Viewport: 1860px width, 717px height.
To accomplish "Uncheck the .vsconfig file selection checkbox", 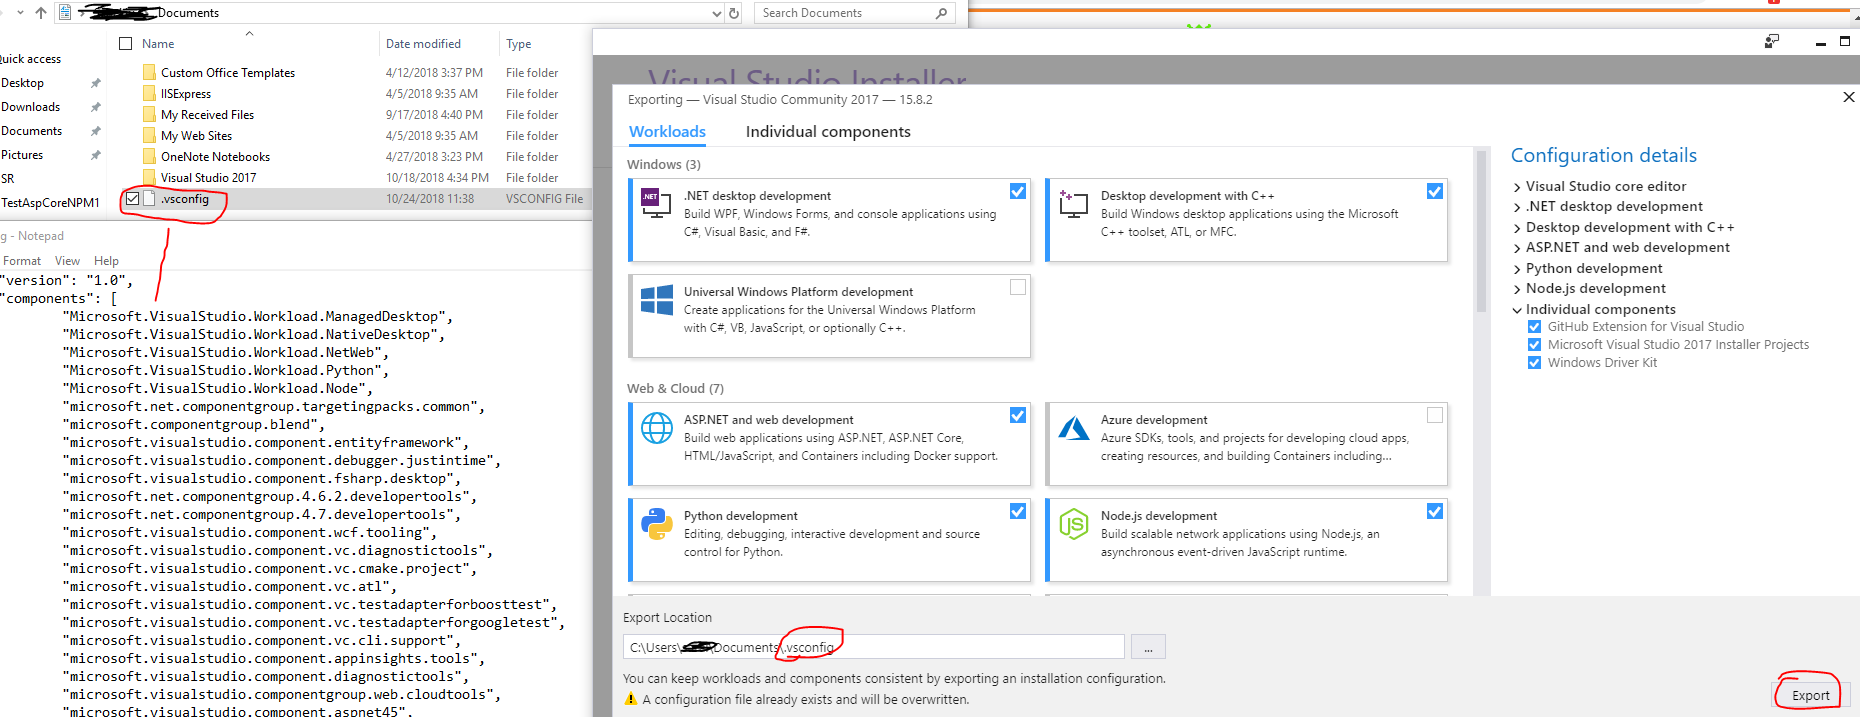I will [x=132, y=199].
